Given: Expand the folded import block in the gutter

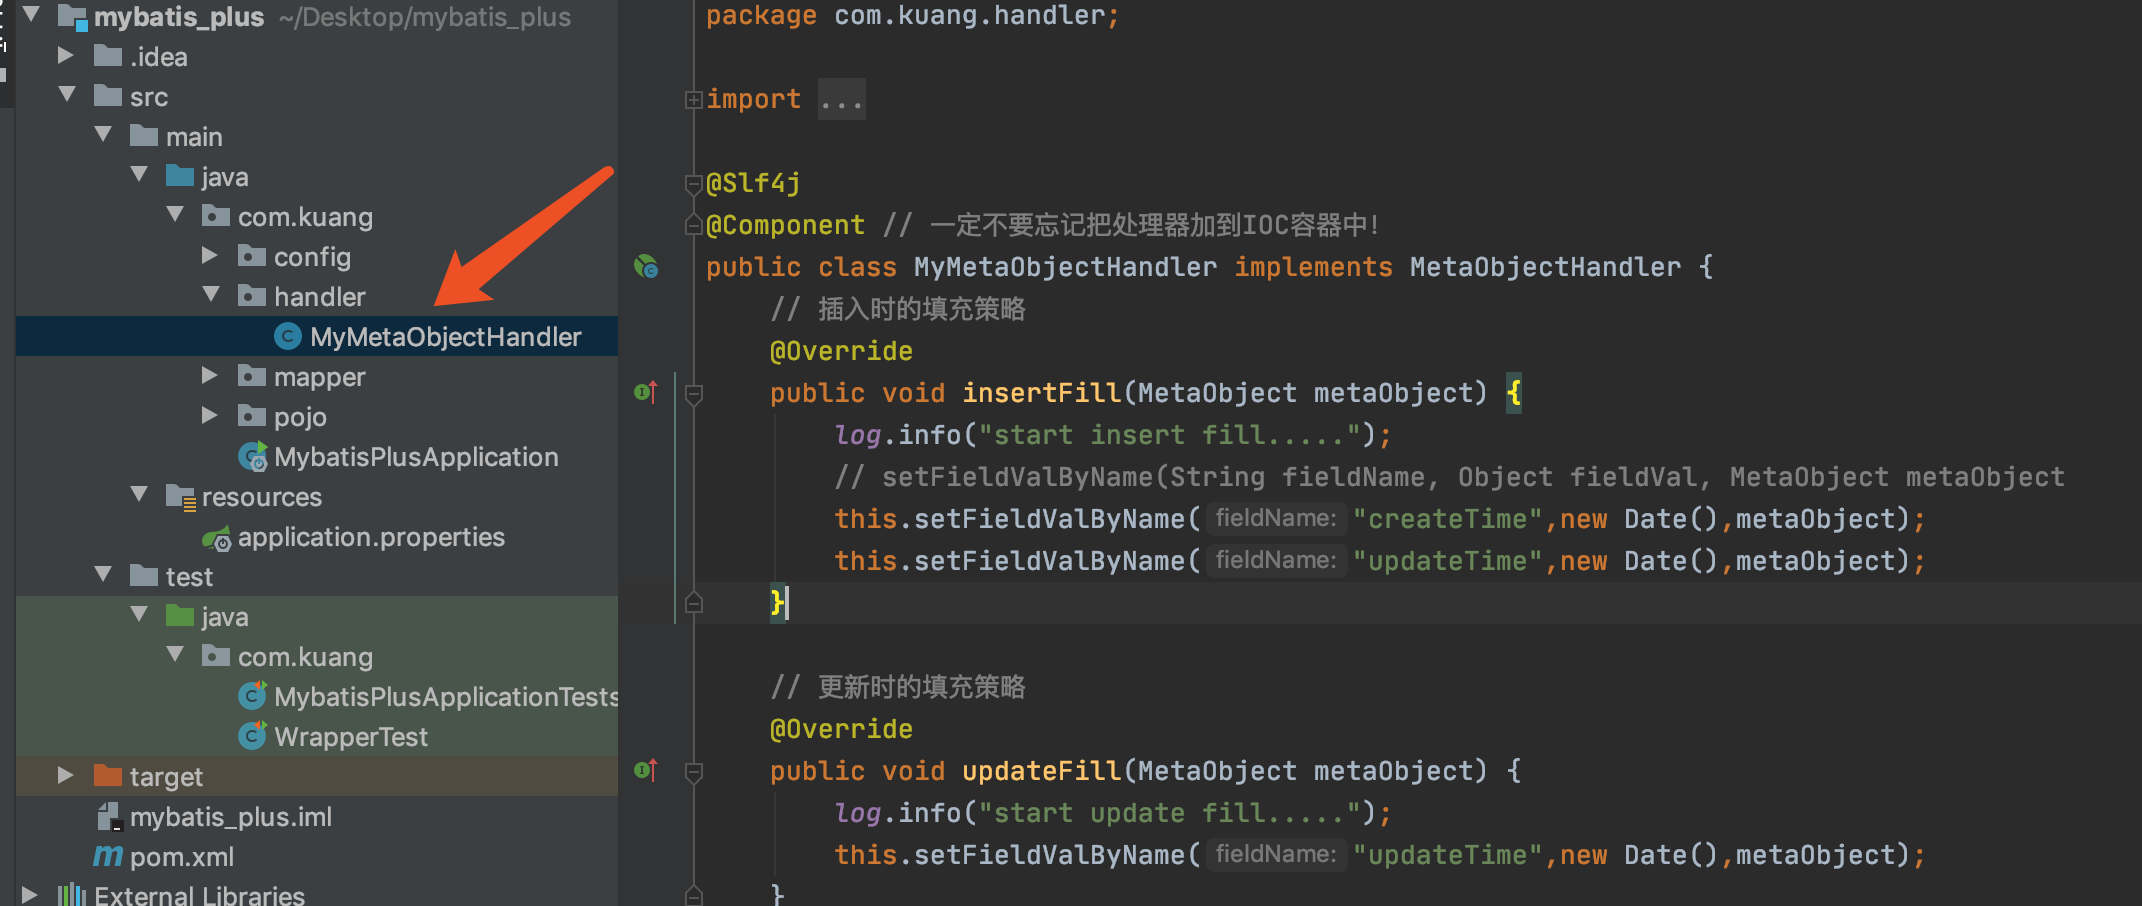Looking at the screenshot, I should coord(693,100).
